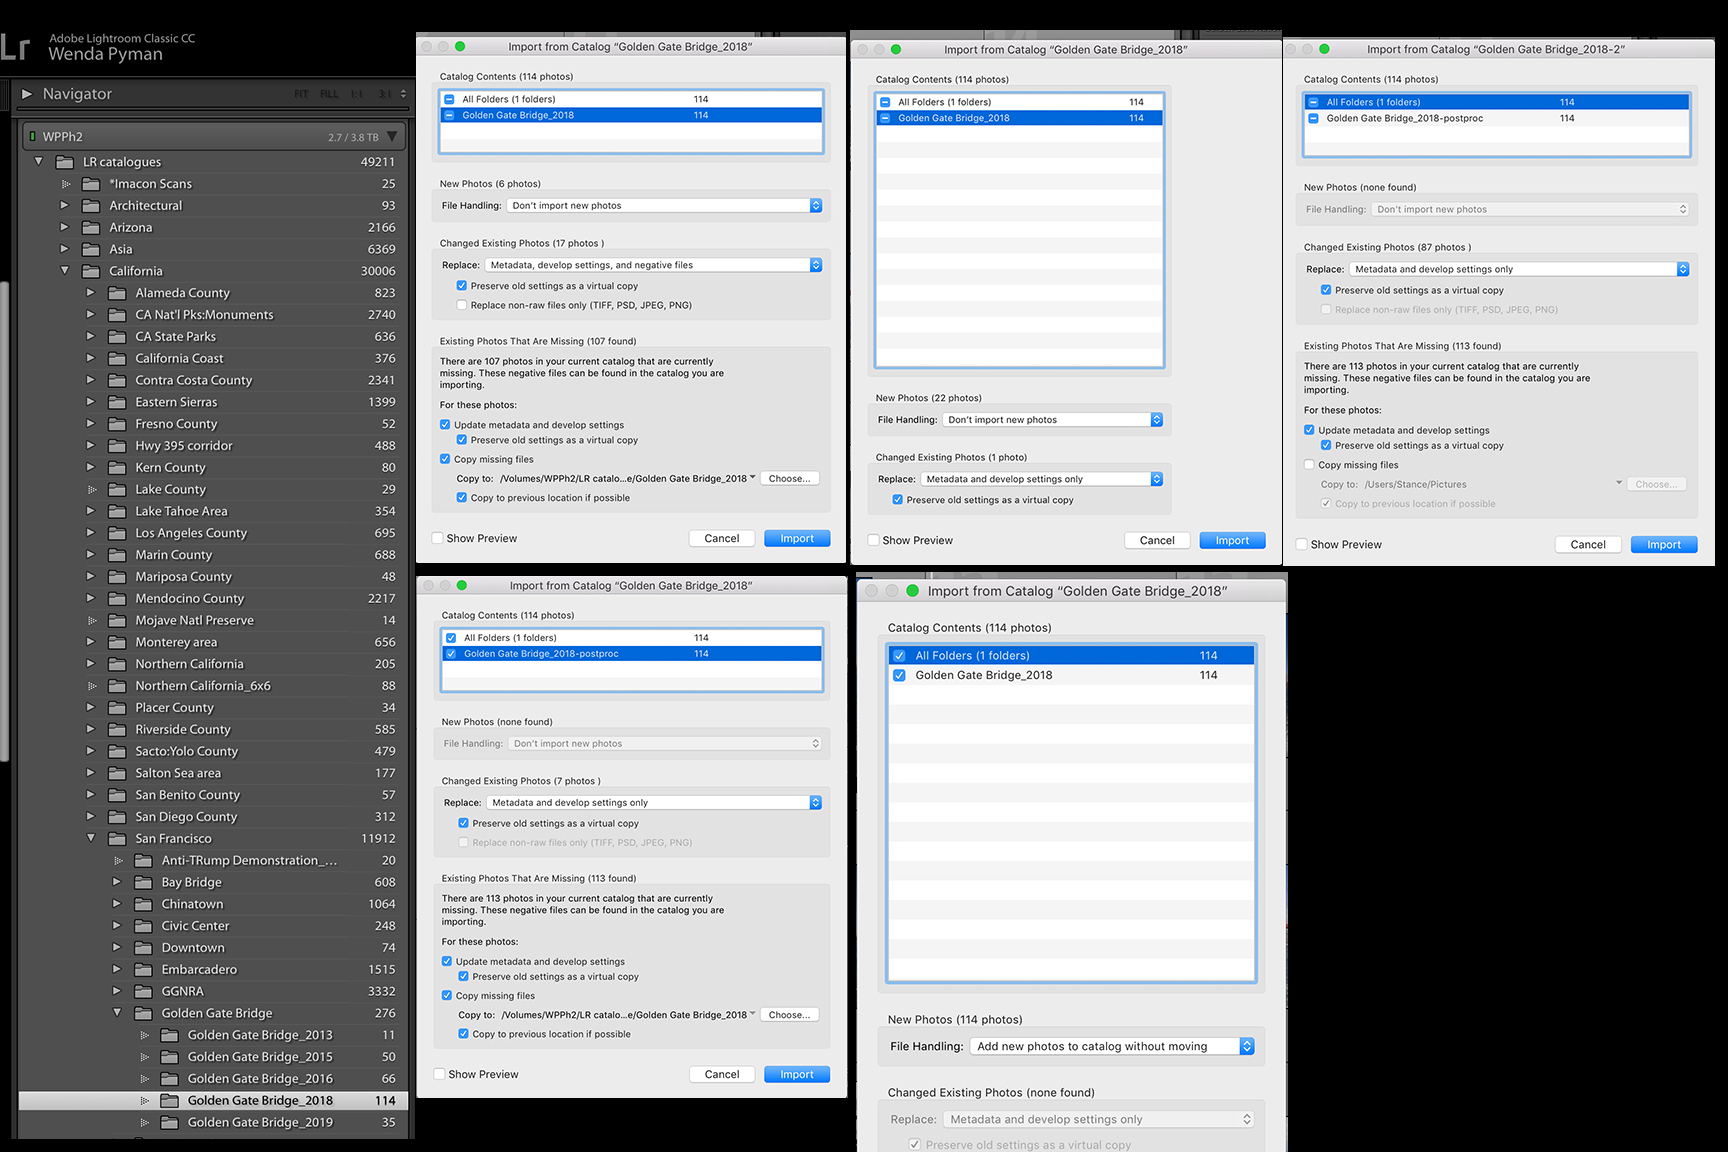Viewport: 1728px width, 1152px height.
Task: Collapse the San Francisco folder
Action: [91, 839]
